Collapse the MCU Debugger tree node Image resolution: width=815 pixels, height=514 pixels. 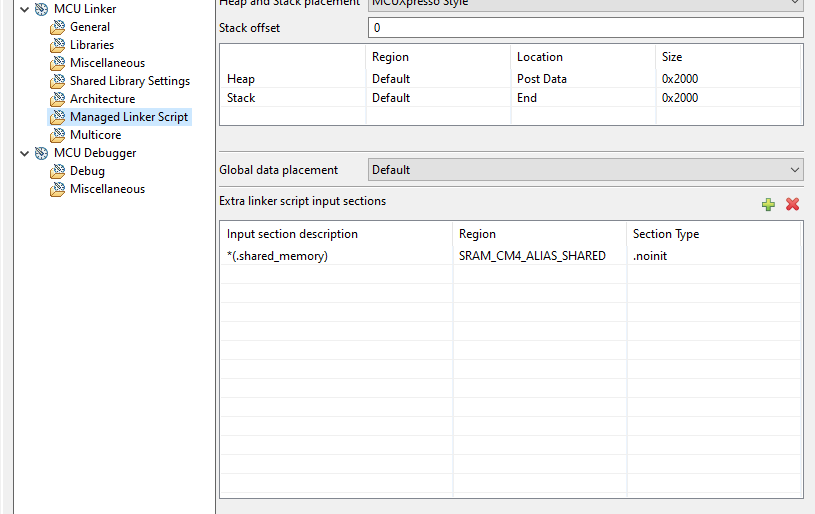pos(24,153)
